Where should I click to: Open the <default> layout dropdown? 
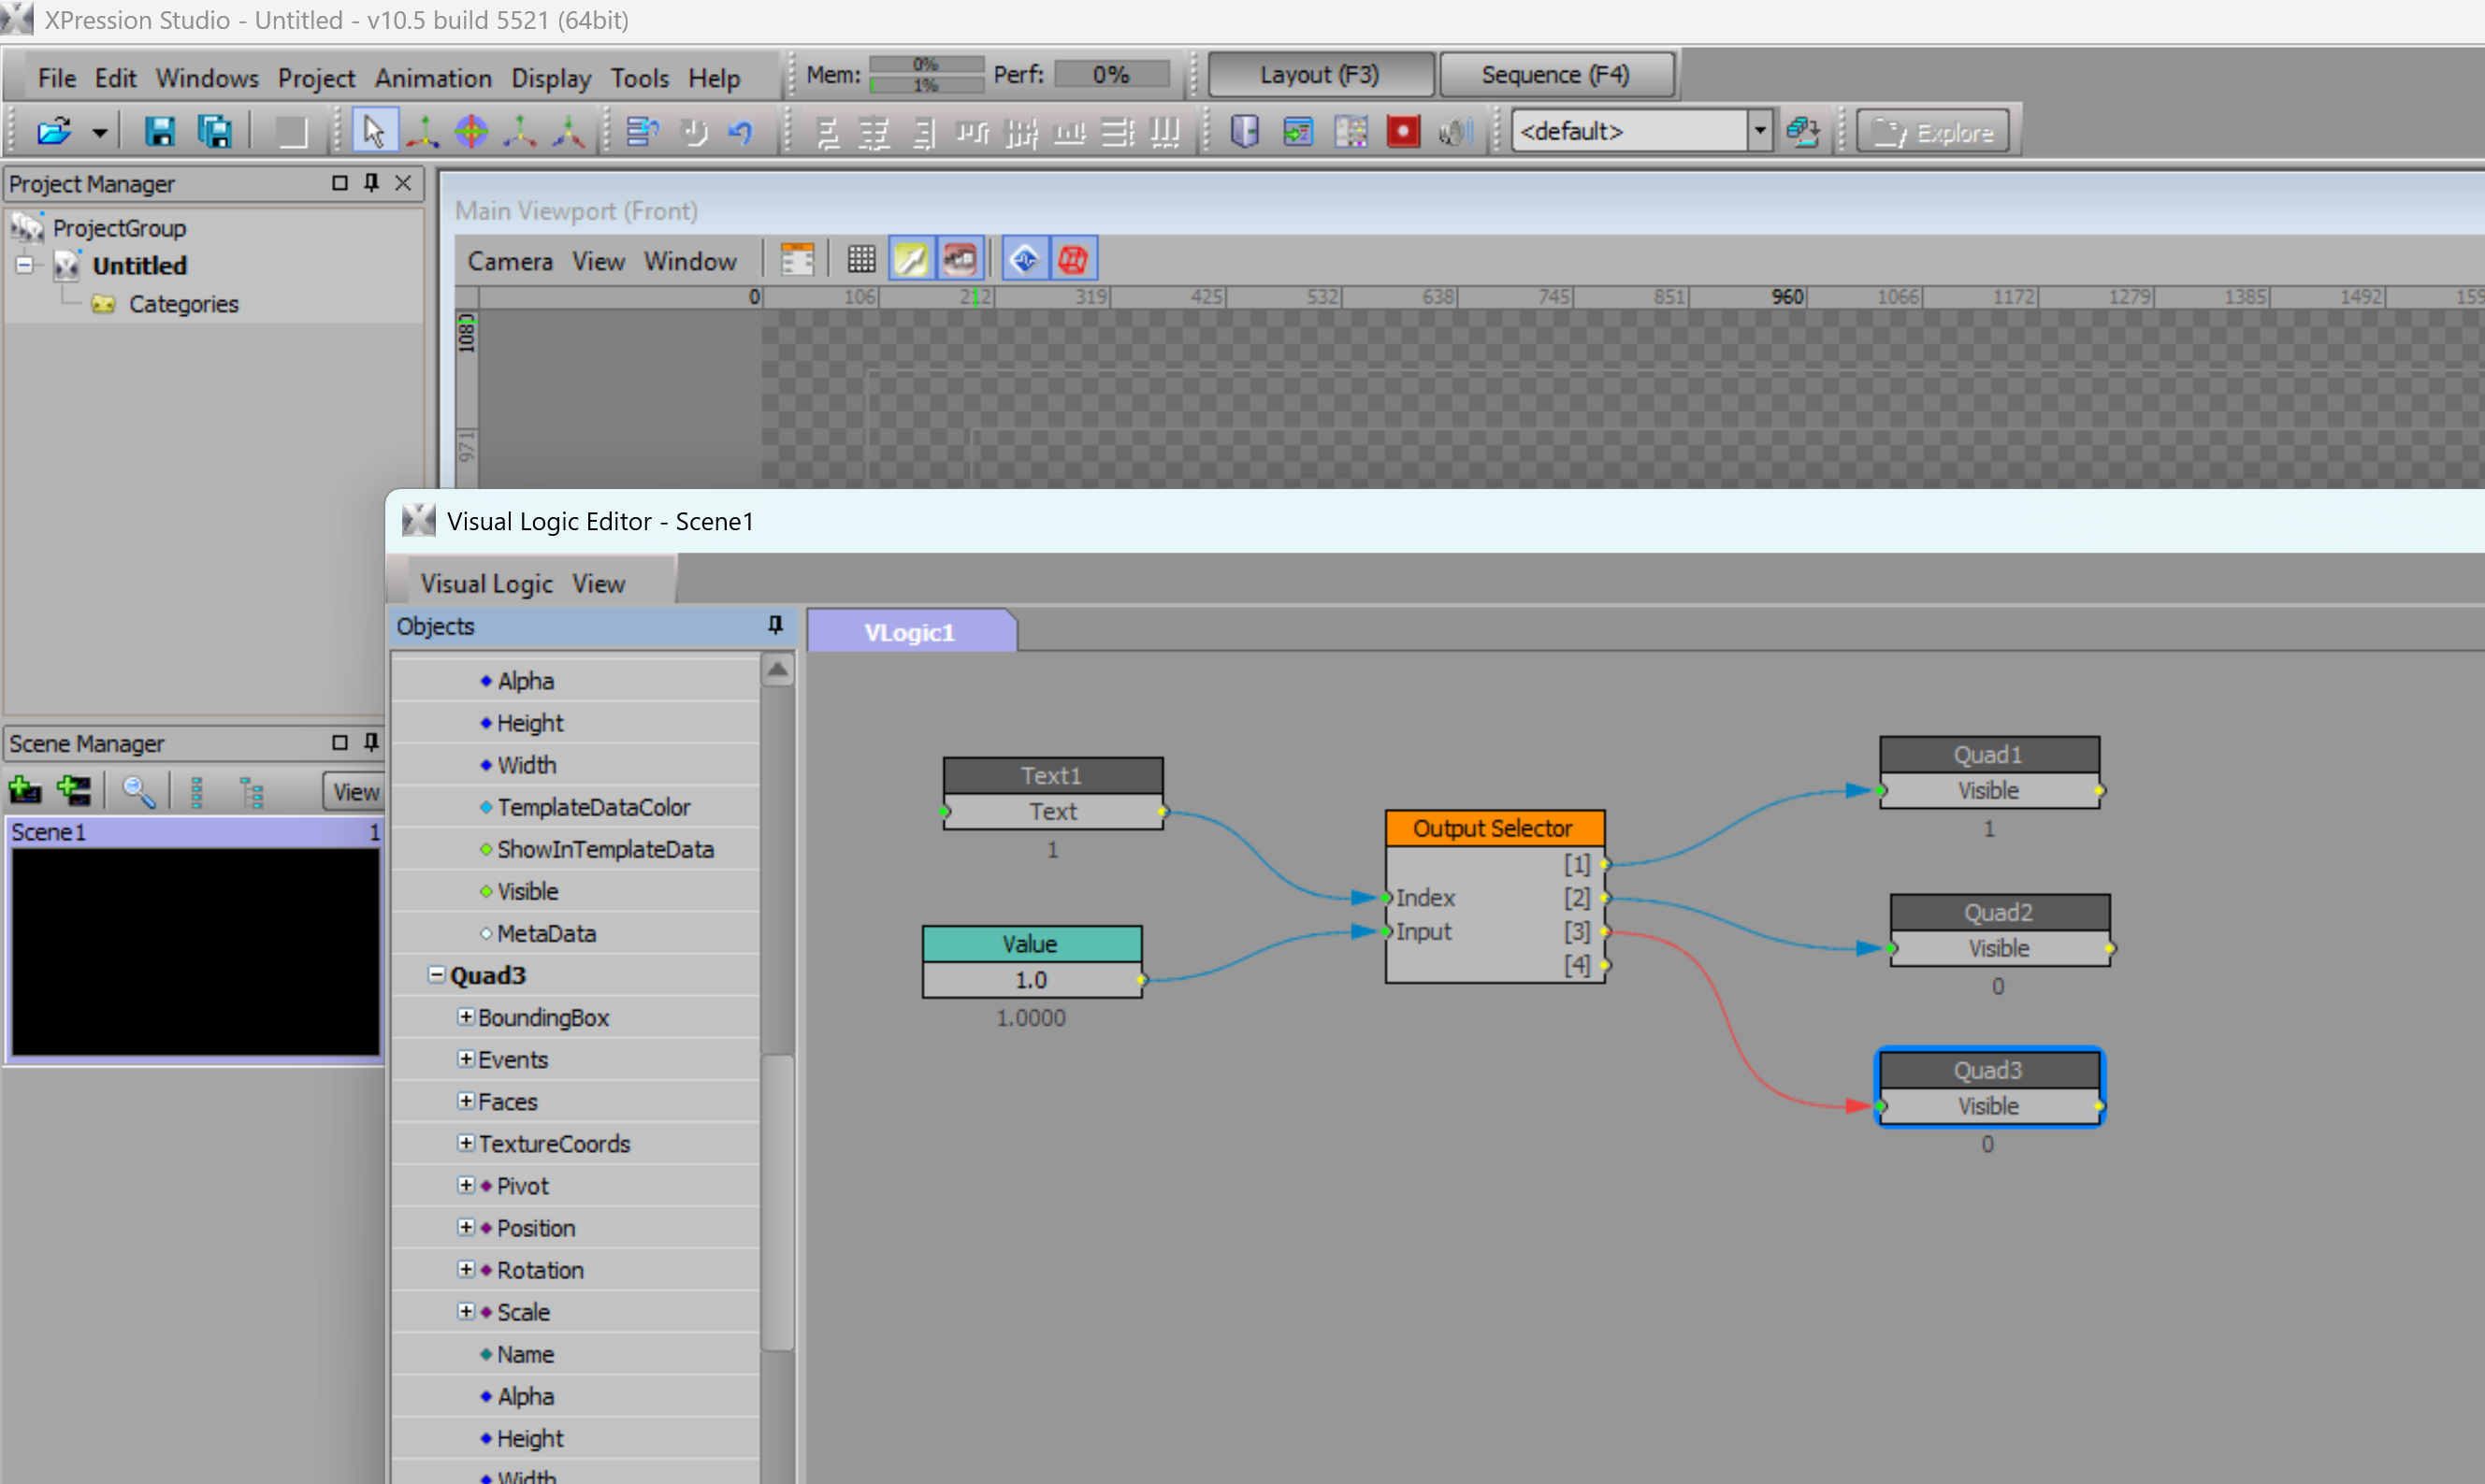tap(1759, 131)
